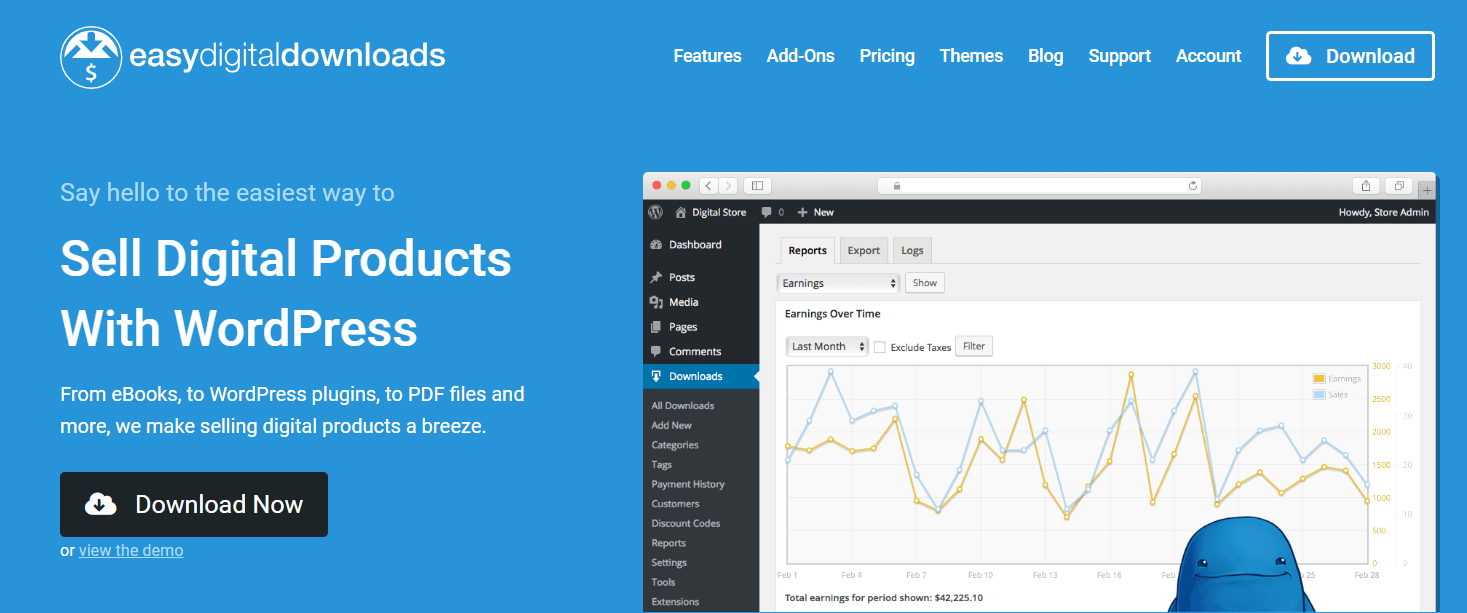This screenshot has height=613, width=1467.
Task: Click the lock icon in address bar
Action: [897, 186]
